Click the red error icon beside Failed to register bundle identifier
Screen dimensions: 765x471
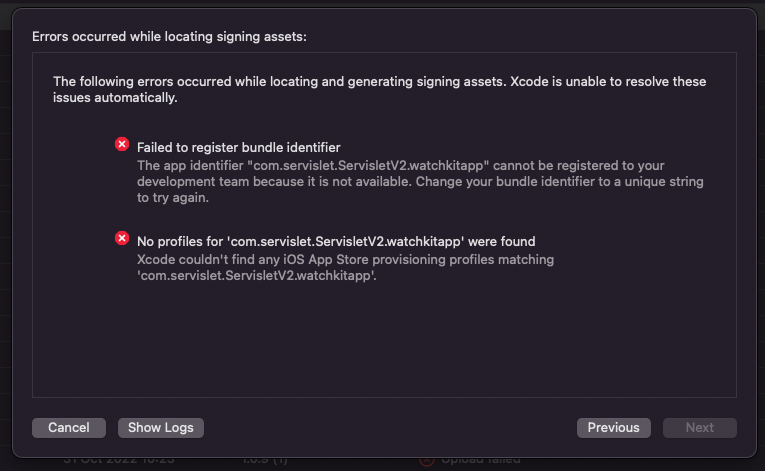coord(122,145)
